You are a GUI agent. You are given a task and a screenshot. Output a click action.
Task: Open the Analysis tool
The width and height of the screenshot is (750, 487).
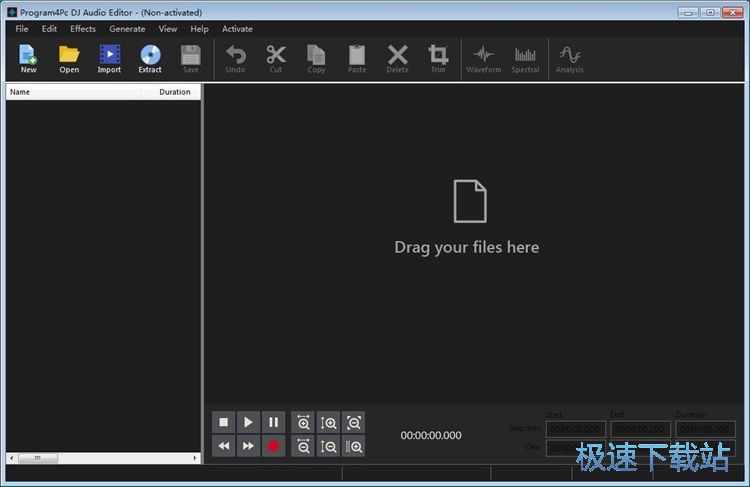[x=570, y=58]
